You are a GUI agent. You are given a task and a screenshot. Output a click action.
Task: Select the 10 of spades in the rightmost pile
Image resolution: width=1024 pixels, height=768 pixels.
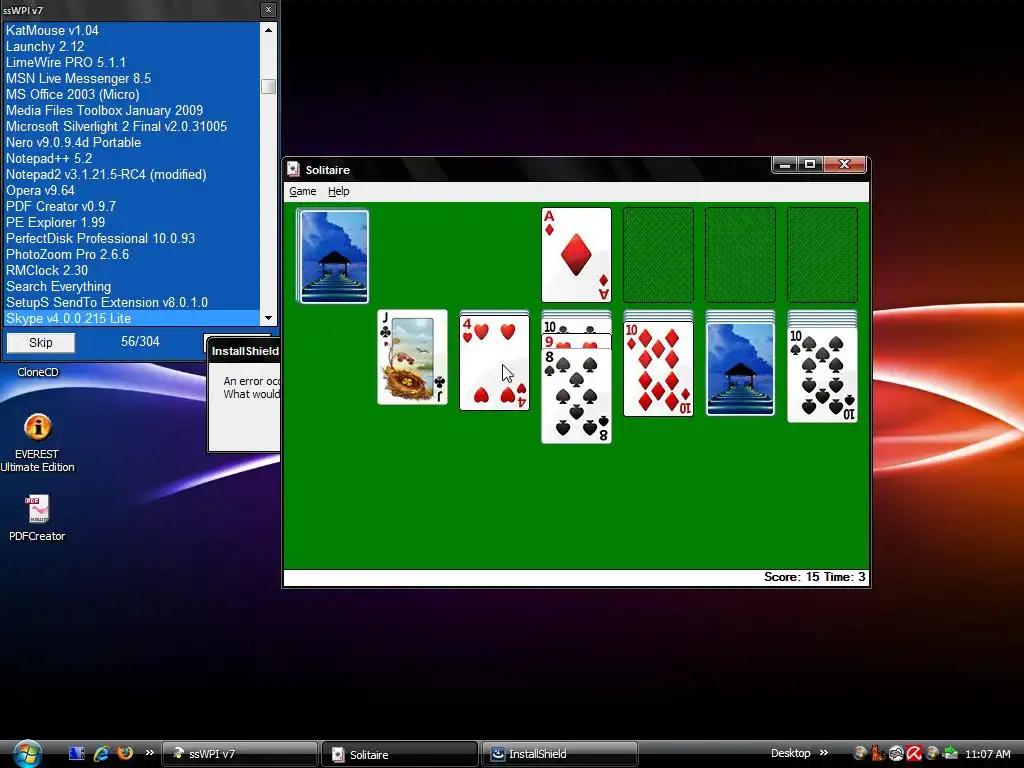point(822,375)
